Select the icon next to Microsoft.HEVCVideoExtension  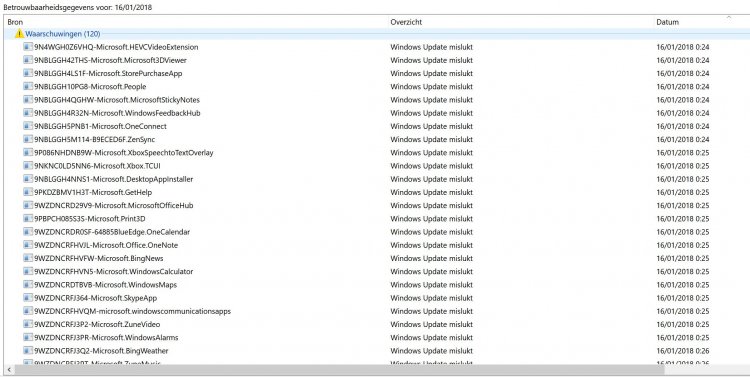click(28, 47)
